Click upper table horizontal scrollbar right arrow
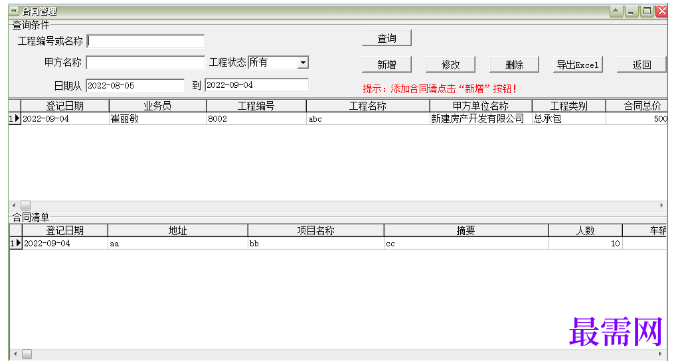 [x=661, y=205]
